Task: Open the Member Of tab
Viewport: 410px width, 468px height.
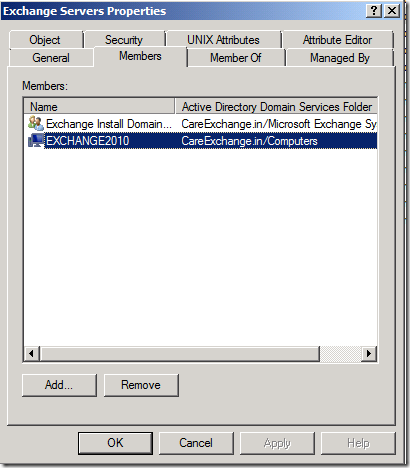Action: [x=236, y=58]
